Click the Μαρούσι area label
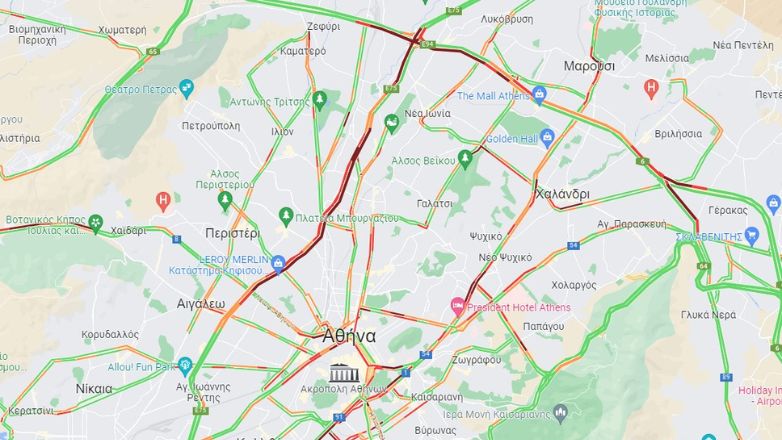Viewport: 782px width, 440px height. (x=589, y=66)
